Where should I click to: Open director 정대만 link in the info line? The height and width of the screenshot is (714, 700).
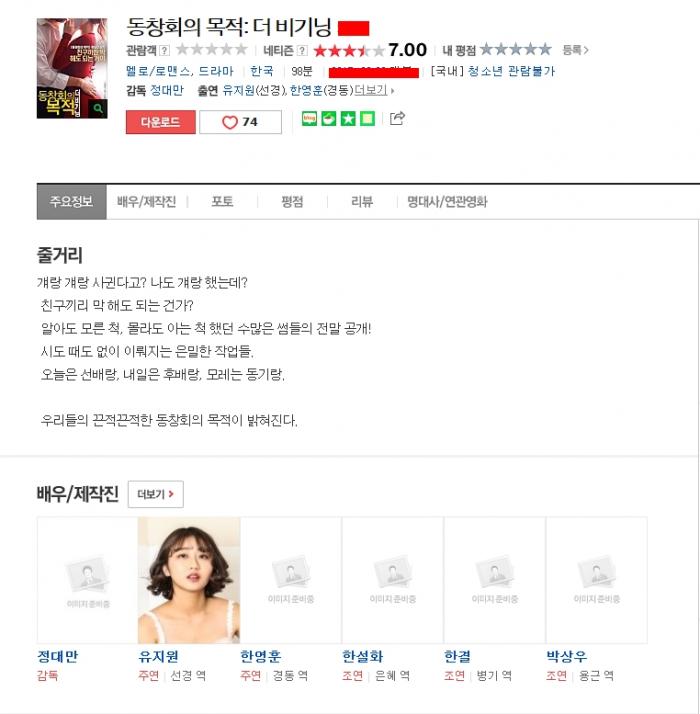tap(167, 90)
